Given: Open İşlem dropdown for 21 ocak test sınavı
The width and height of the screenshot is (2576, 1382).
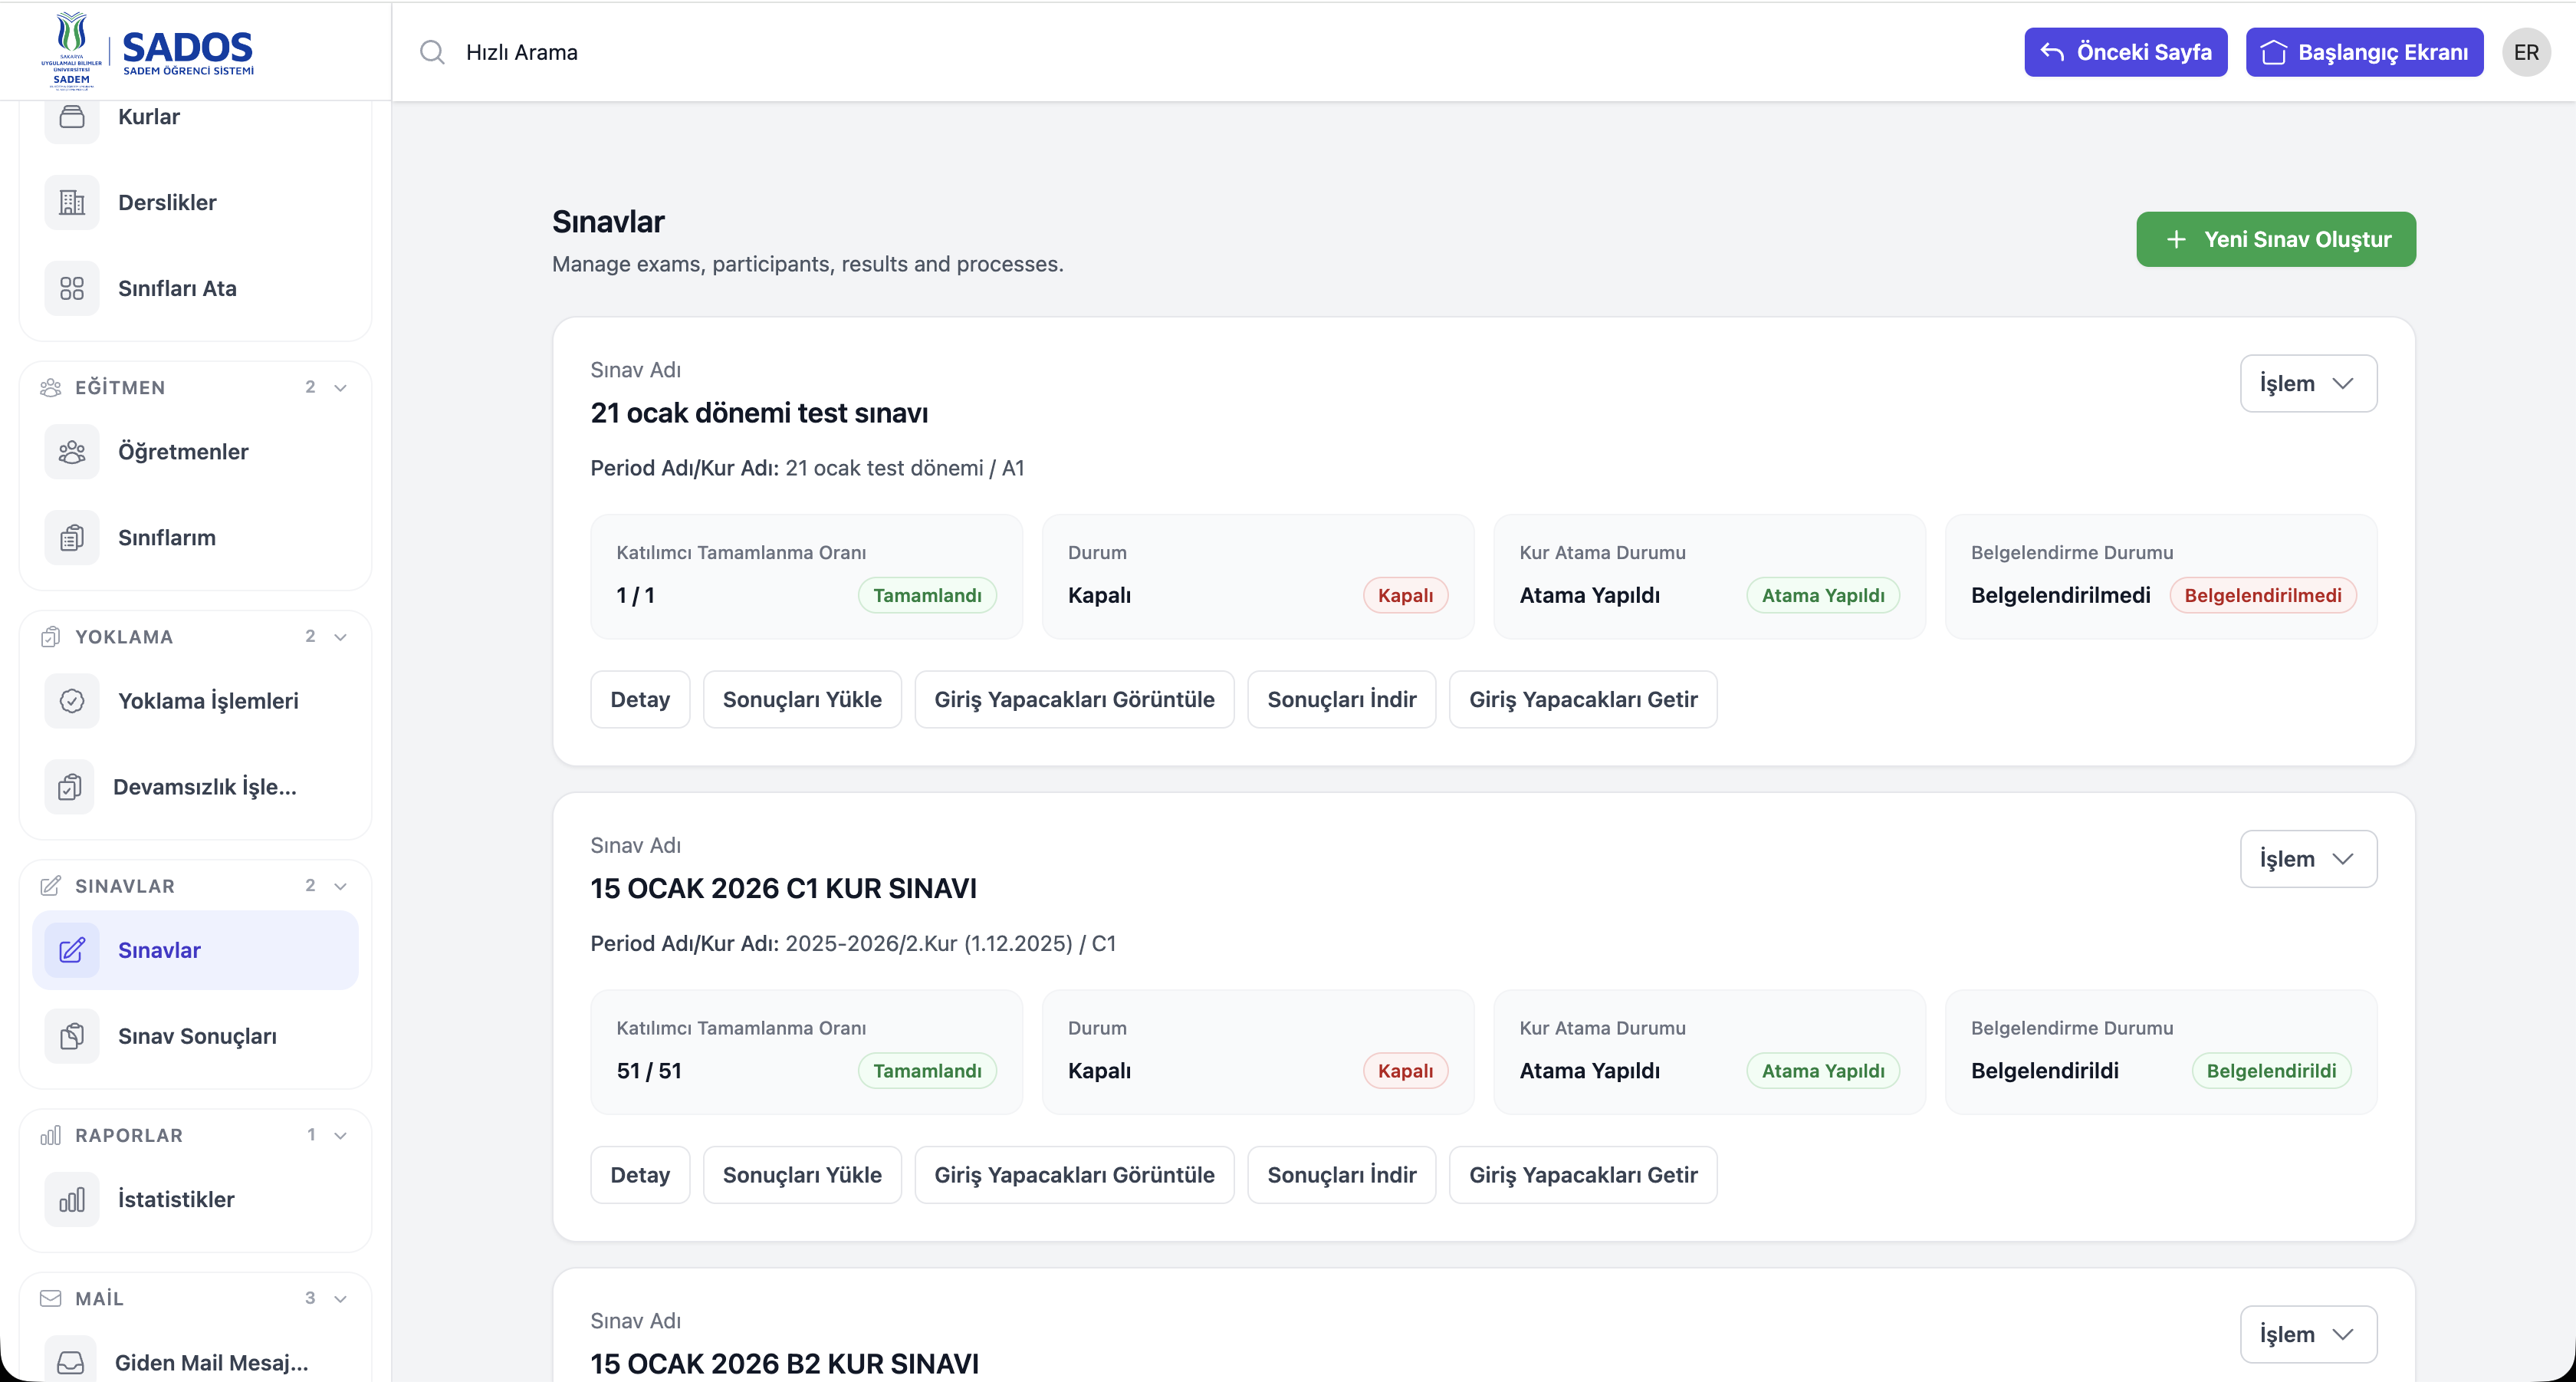Looking at the screenshot, I should coord(2308,384).
